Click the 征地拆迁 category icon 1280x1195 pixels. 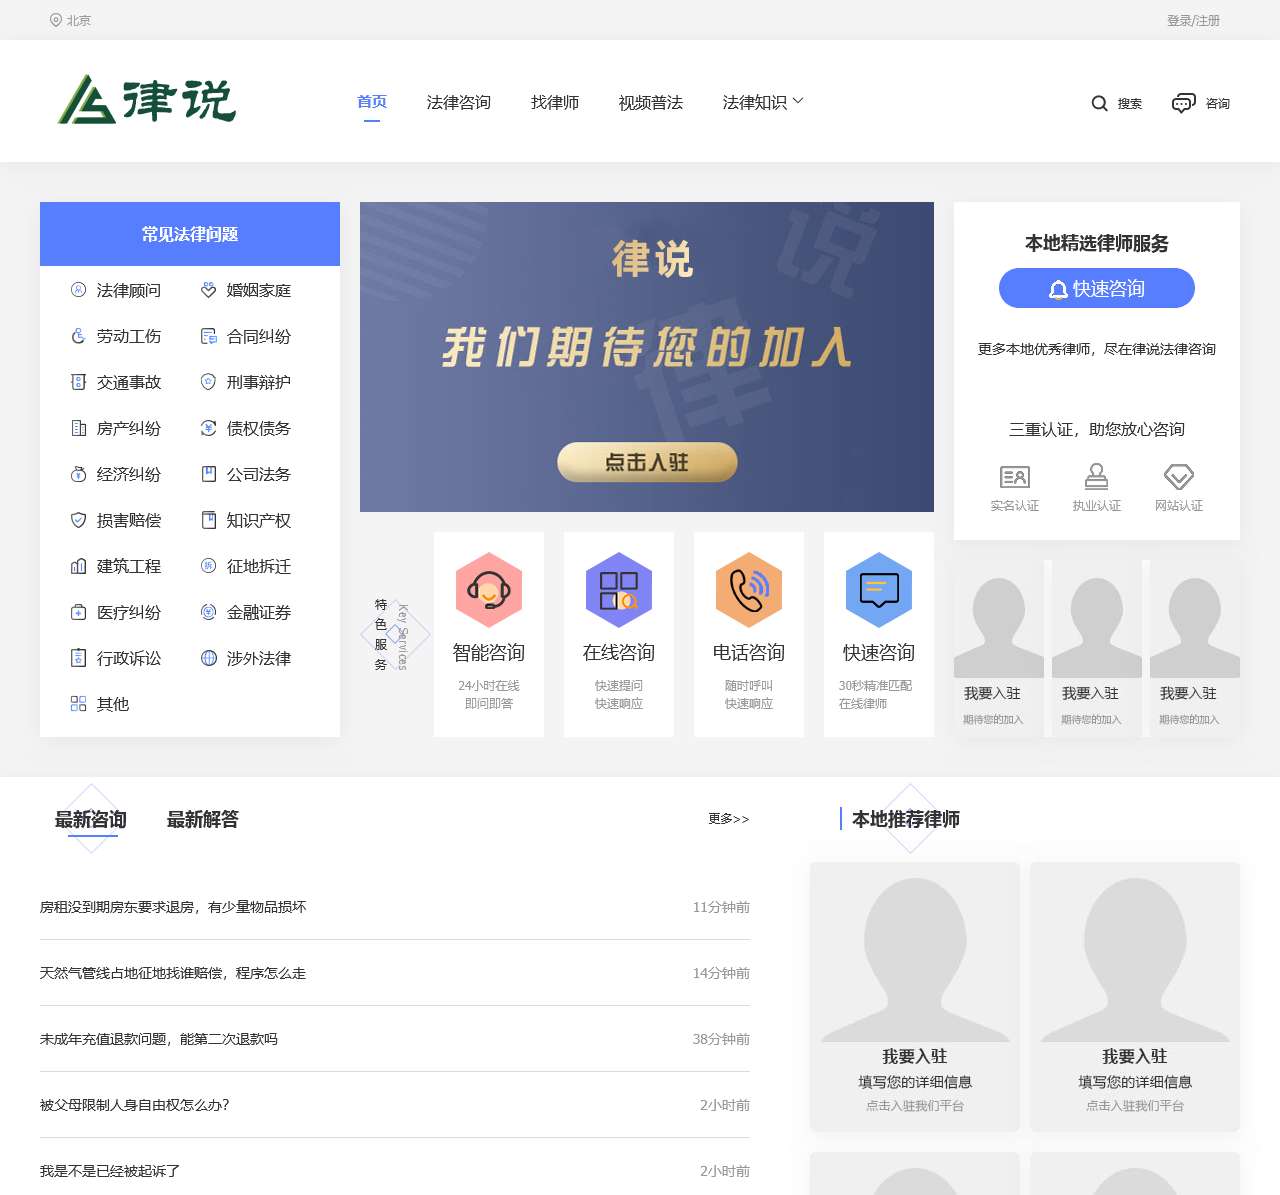(209, 566)
